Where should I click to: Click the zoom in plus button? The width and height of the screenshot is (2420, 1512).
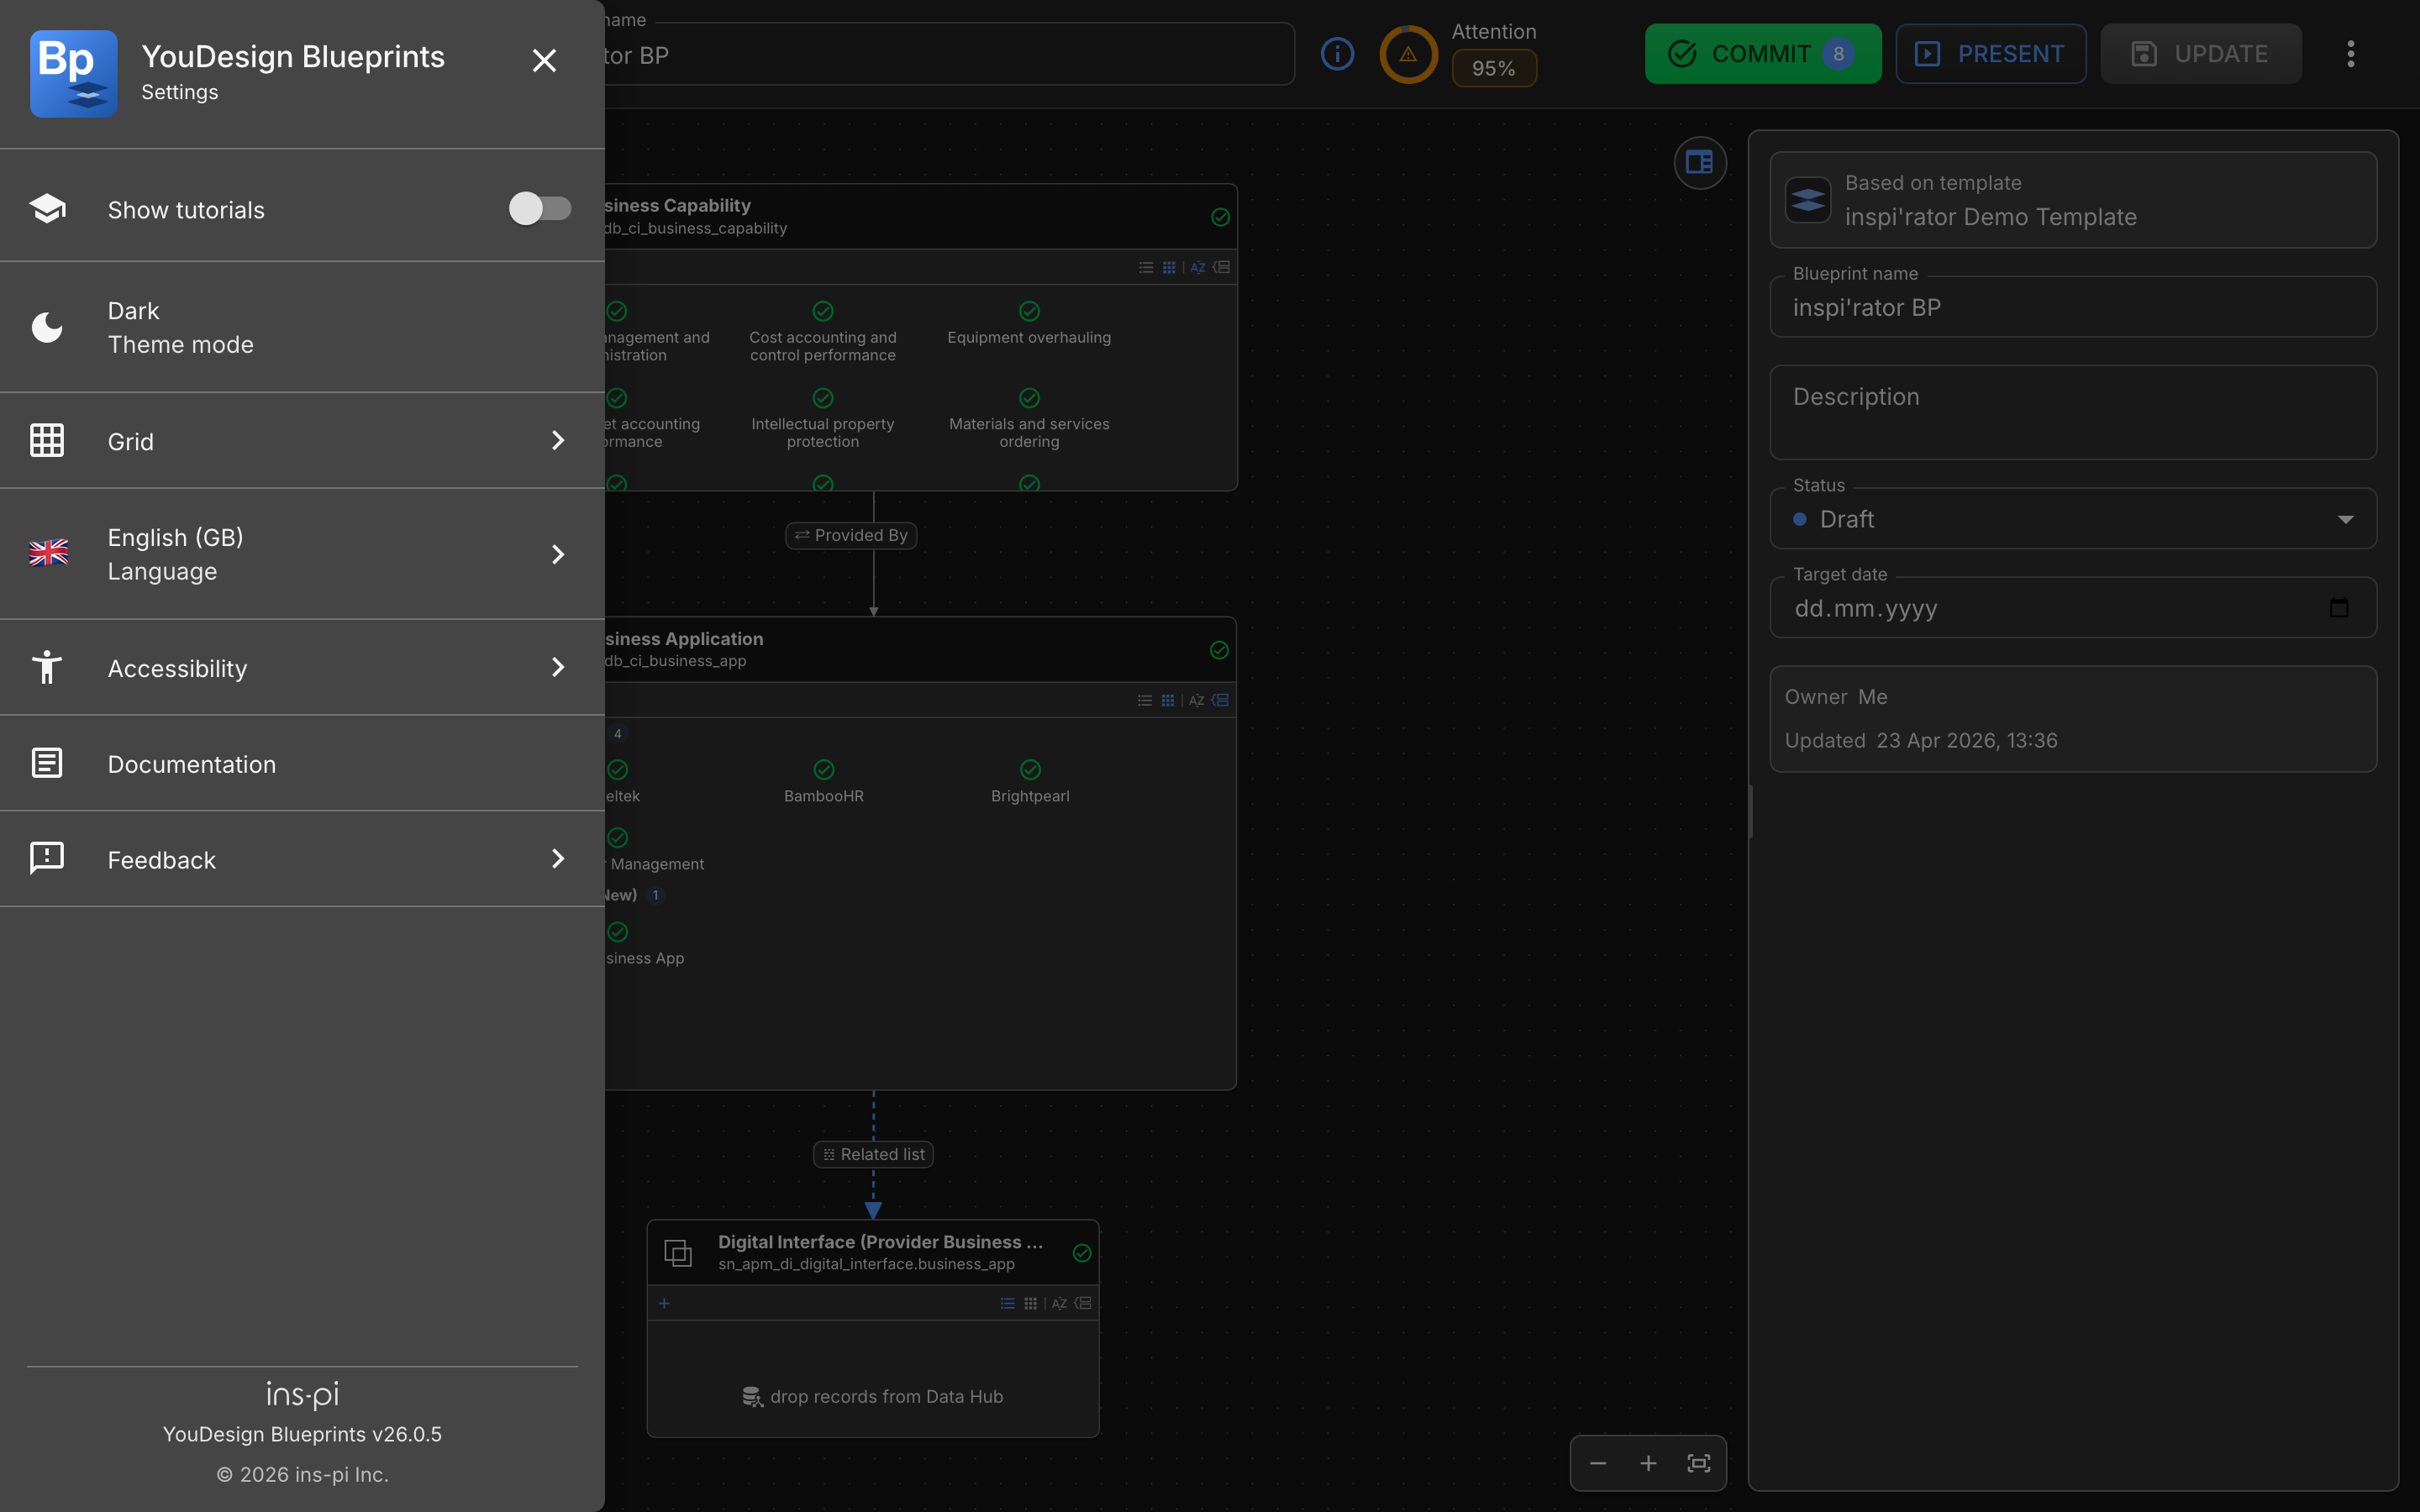tap(1648, 1463)
